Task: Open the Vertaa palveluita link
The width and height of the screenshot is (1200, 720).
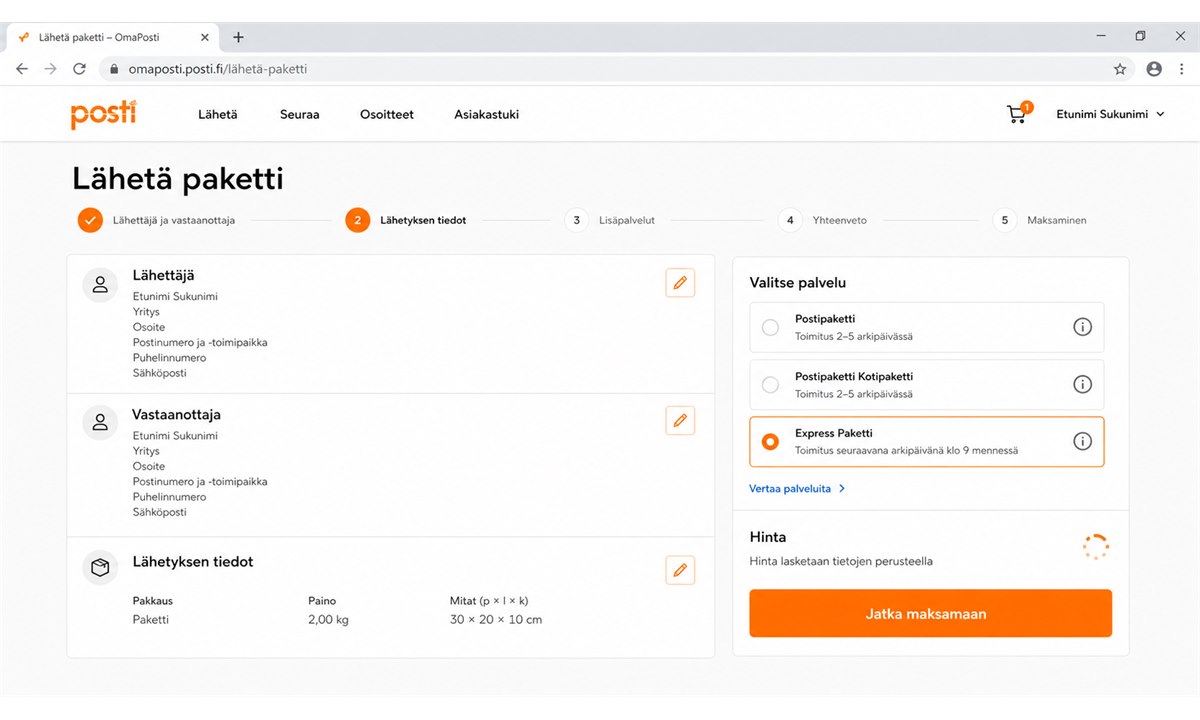Action: coord(798,489)
